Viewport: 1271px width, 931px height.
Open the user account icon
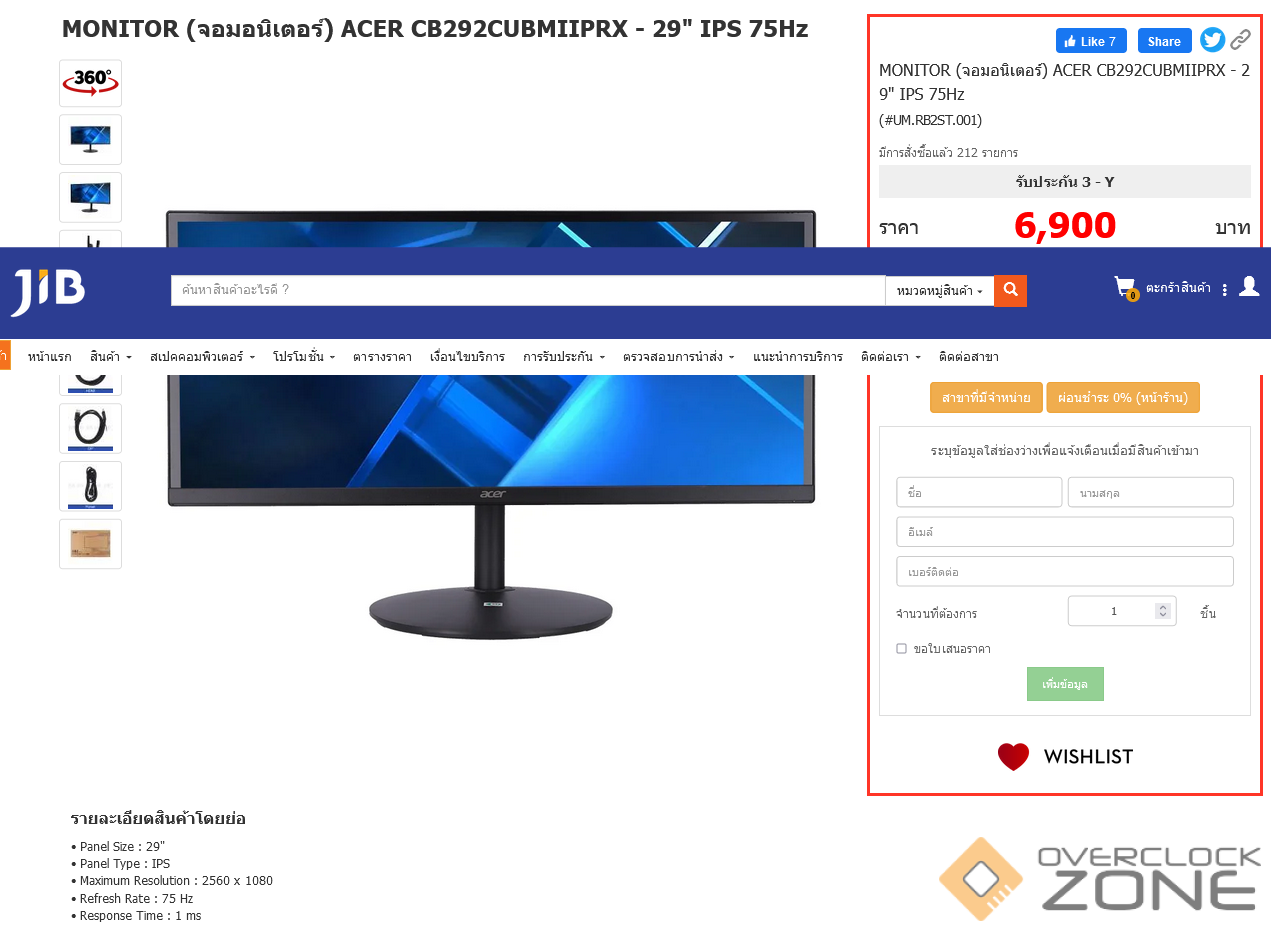click(x=1249, y=287)
